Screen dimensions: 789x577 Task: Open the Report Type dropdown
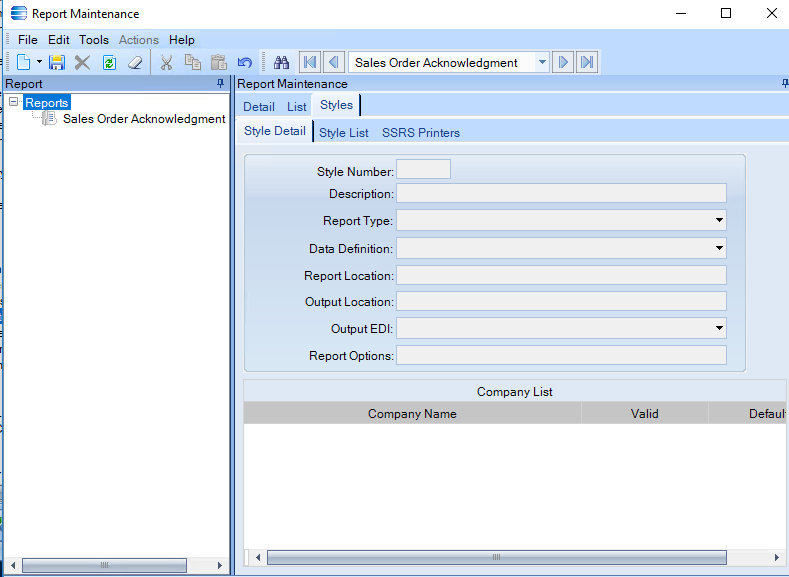[719, 220]
